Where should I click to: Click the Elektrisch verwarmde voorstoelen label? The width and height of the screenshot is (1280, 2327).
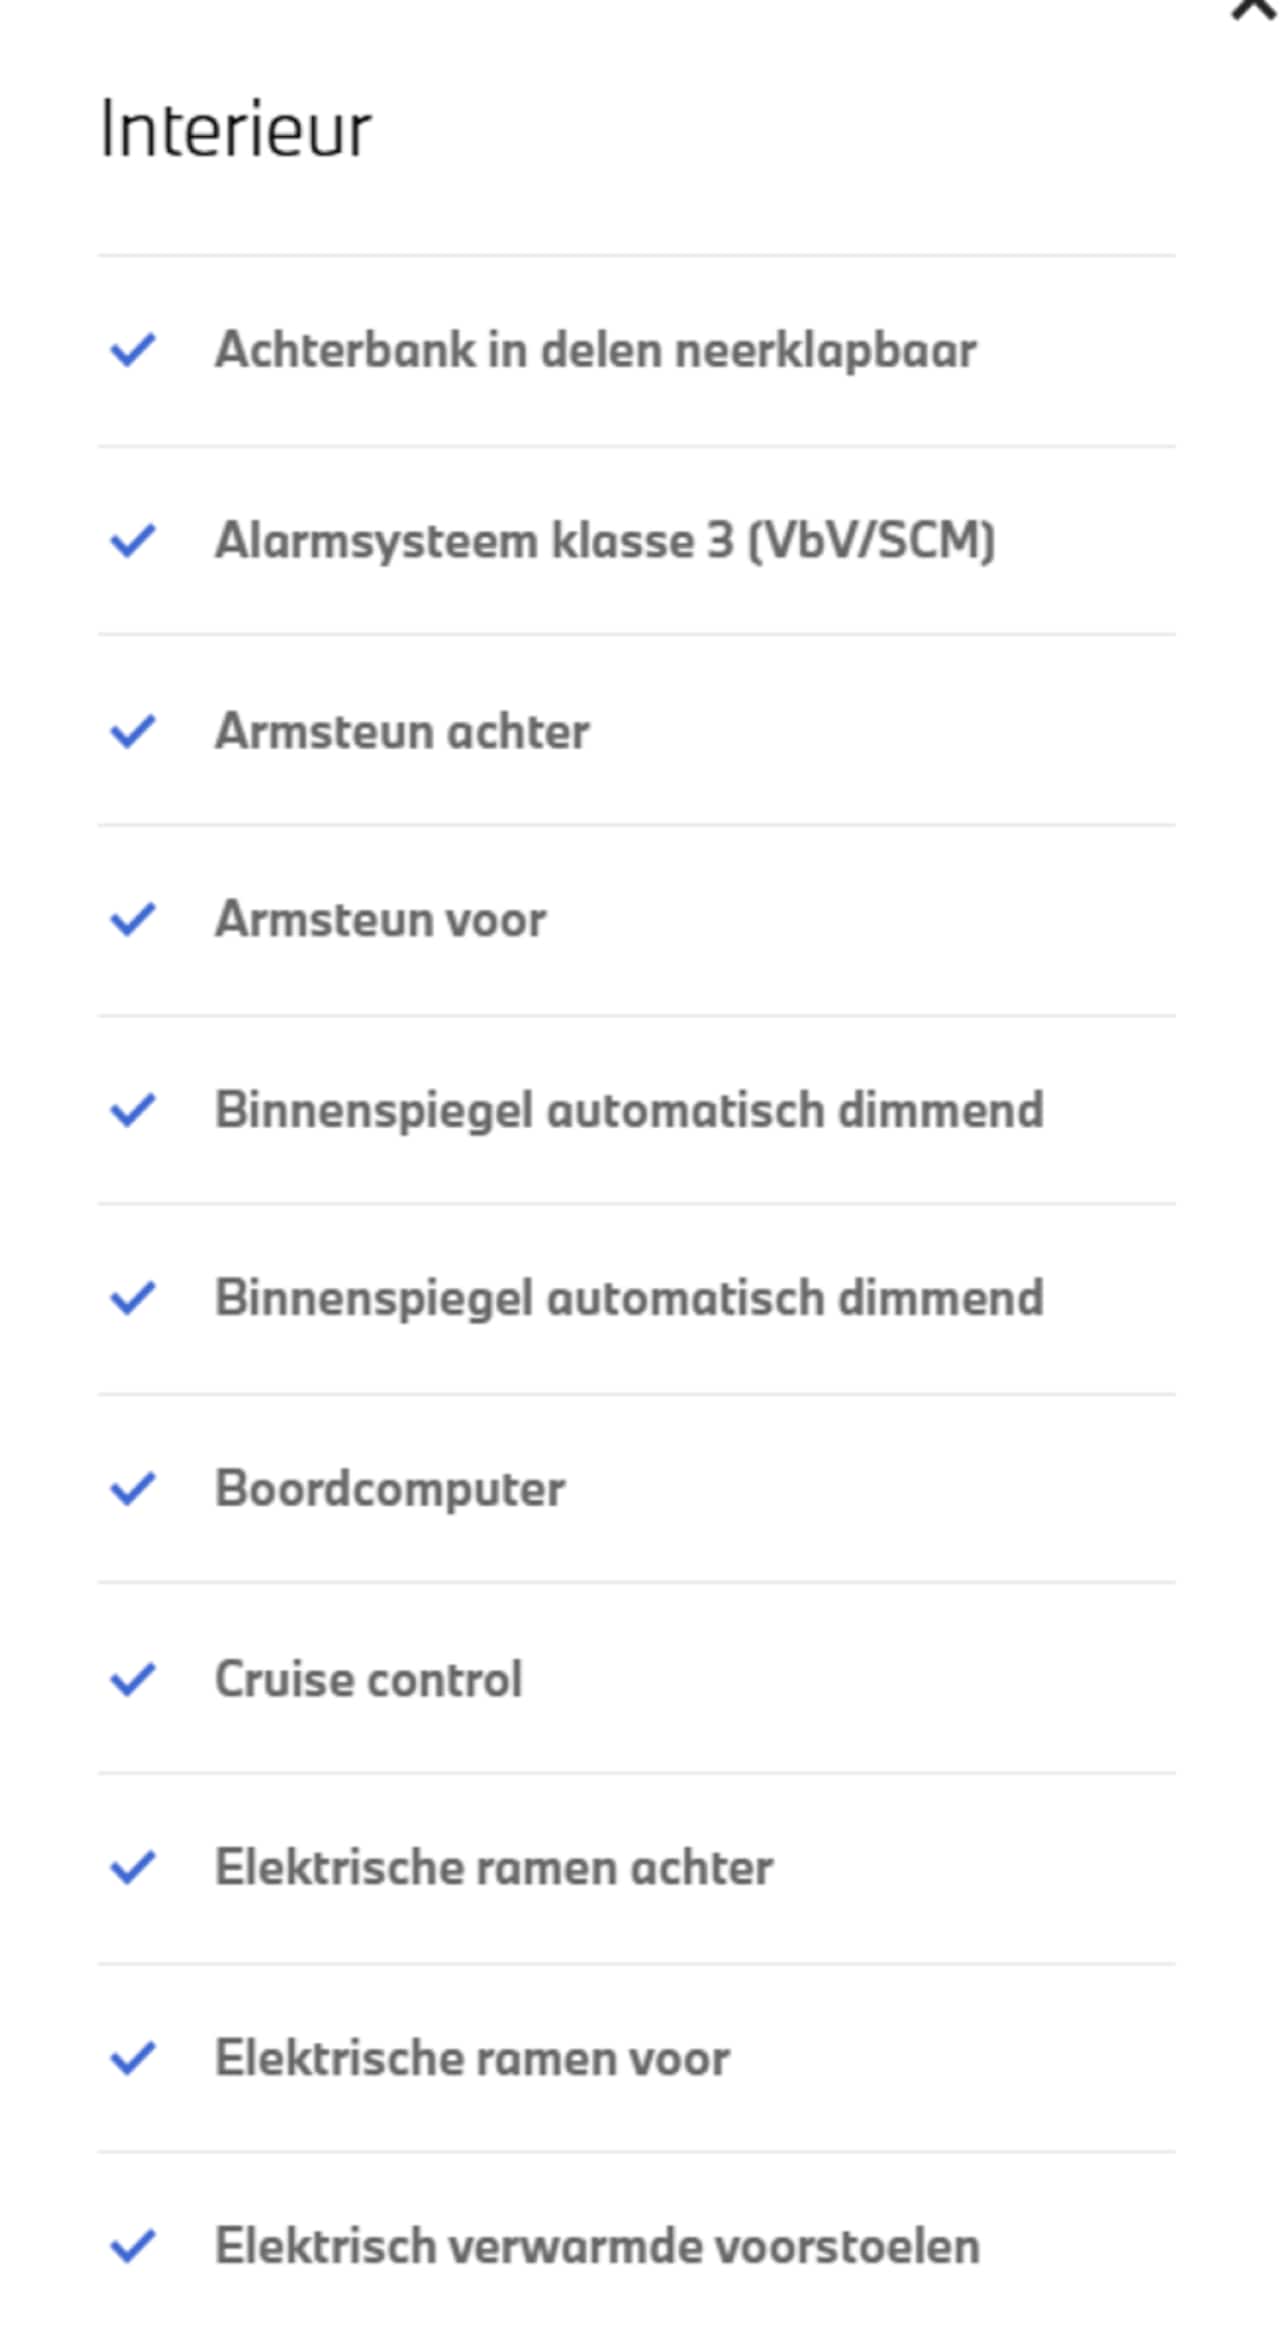point(597,2246)
